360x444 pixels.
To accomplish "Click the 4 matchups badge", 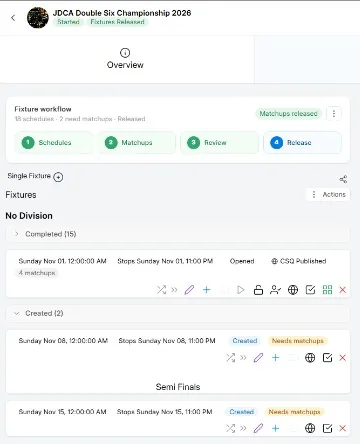I will tap(37, 273).
